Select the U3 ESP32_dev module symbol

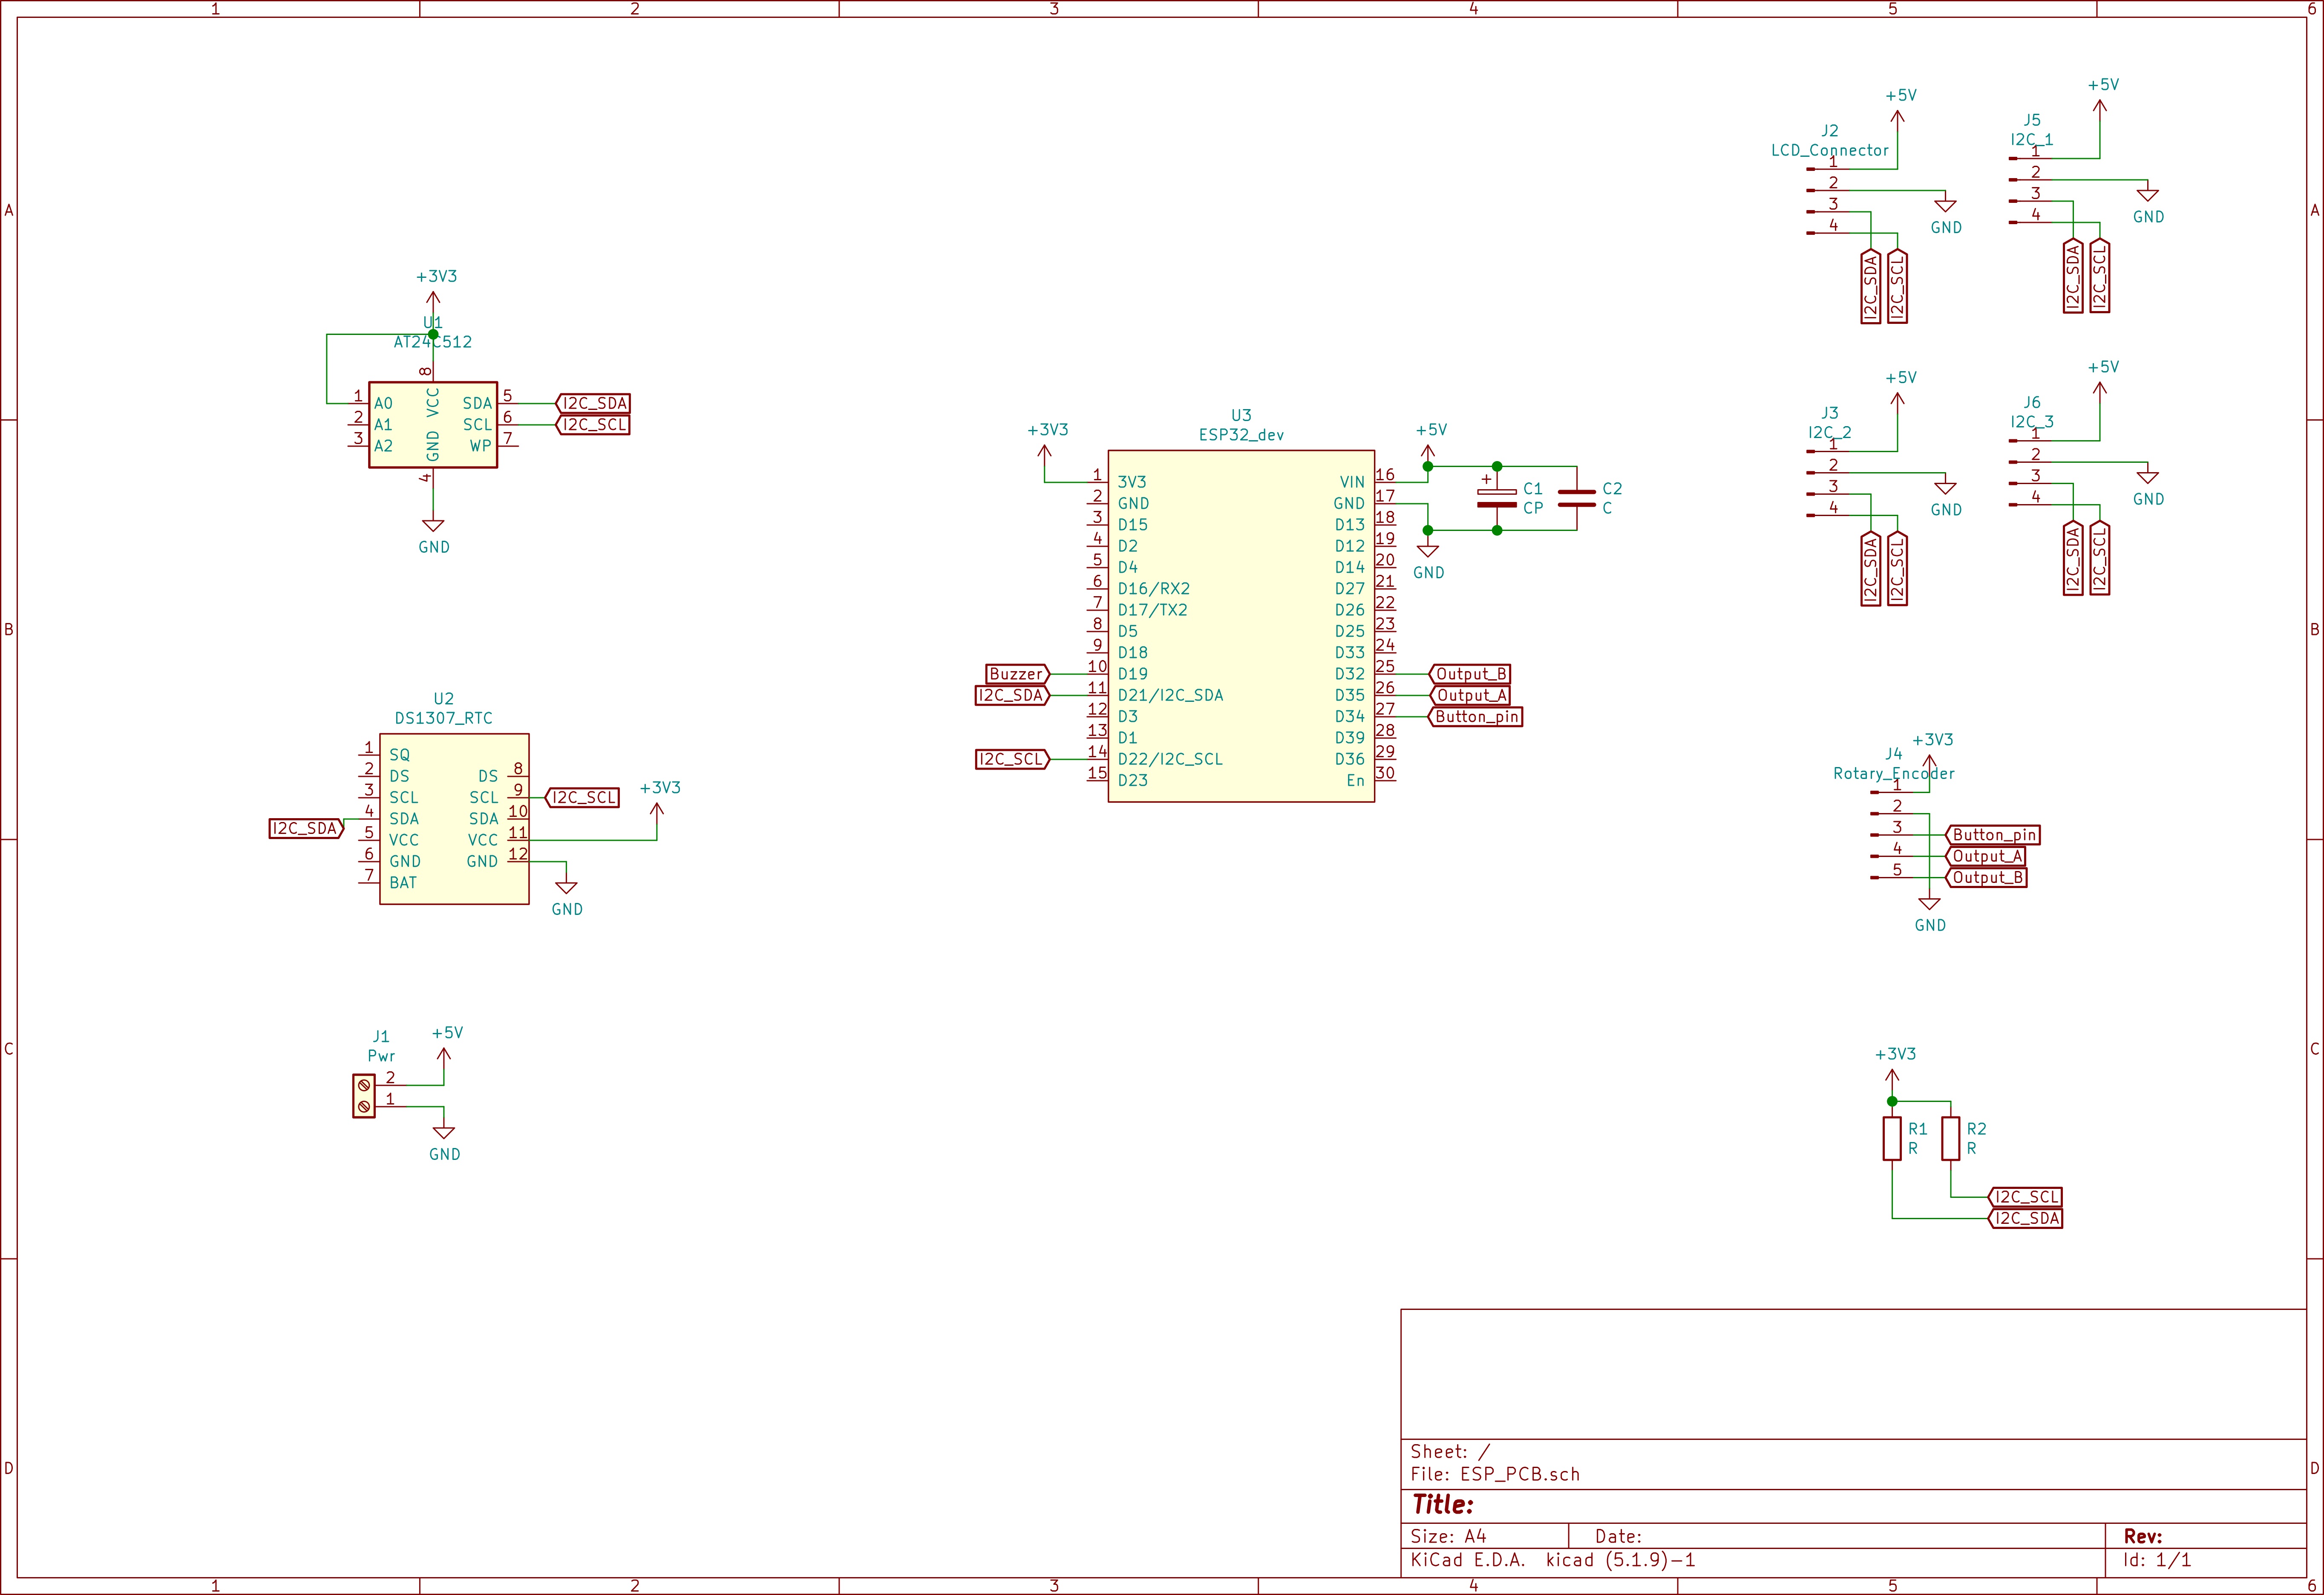tap(1241, 626)
